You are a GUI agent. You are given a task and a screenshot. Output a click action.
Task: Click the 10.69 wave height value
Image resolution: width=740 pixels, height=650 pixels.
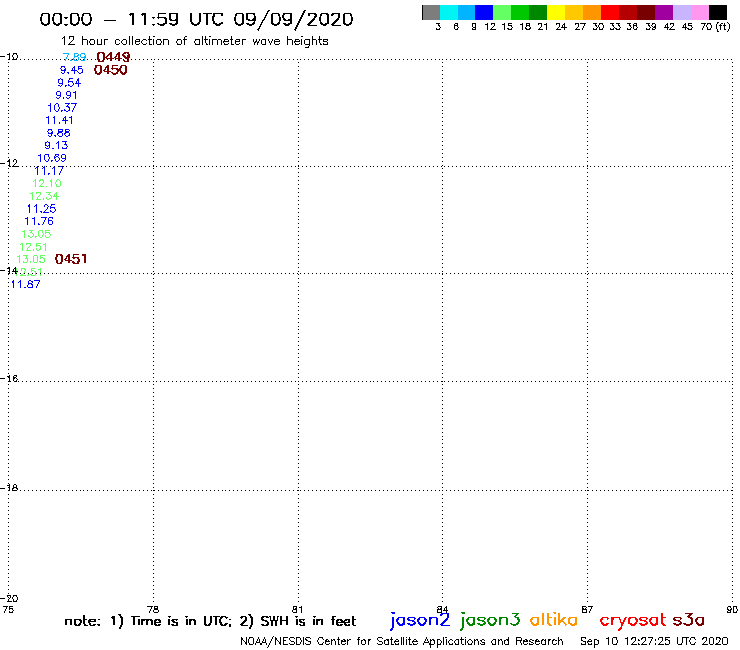52,158
